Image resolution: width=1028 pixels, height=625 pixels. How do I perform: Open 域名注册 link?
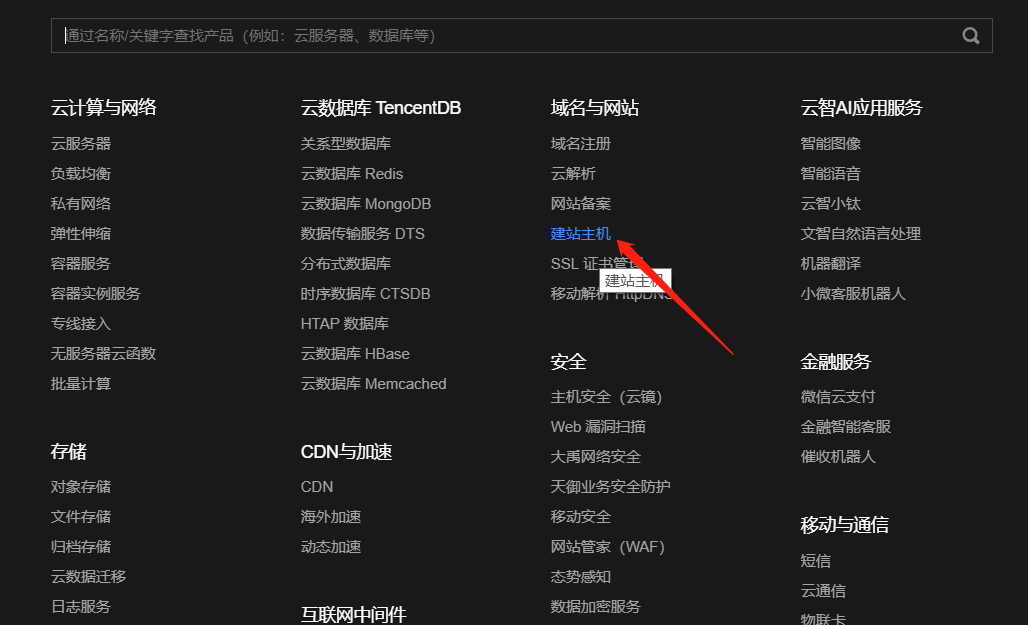coord(580,144)
